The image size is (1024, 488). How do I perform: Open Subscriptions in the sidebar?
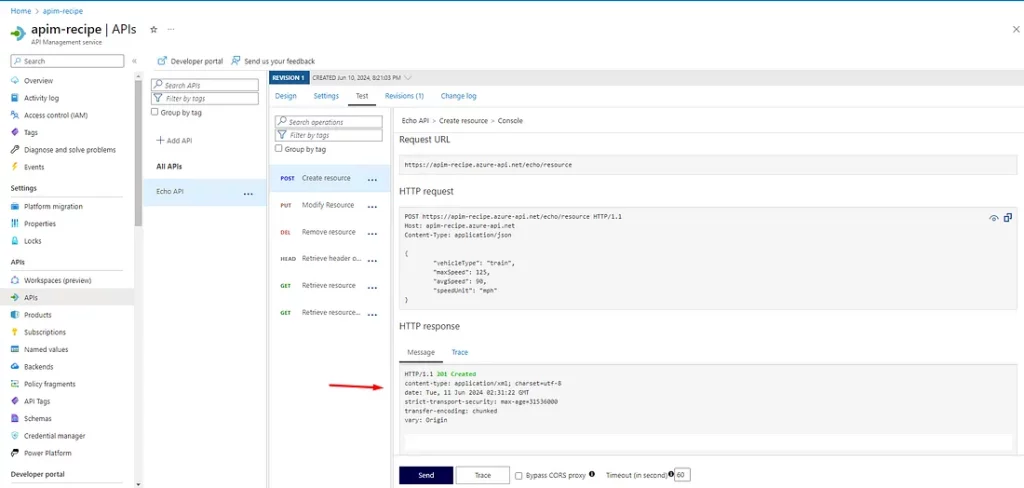44,332
